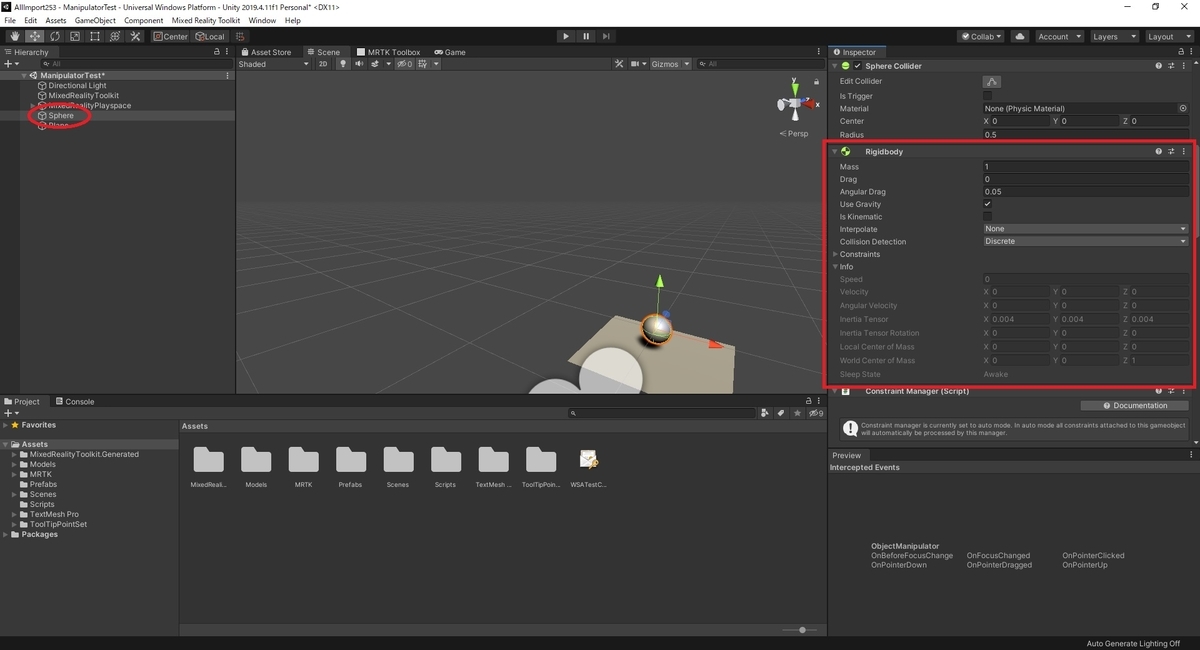Toggle grid snapping icon in top toolbar

[x=240, y=37]
